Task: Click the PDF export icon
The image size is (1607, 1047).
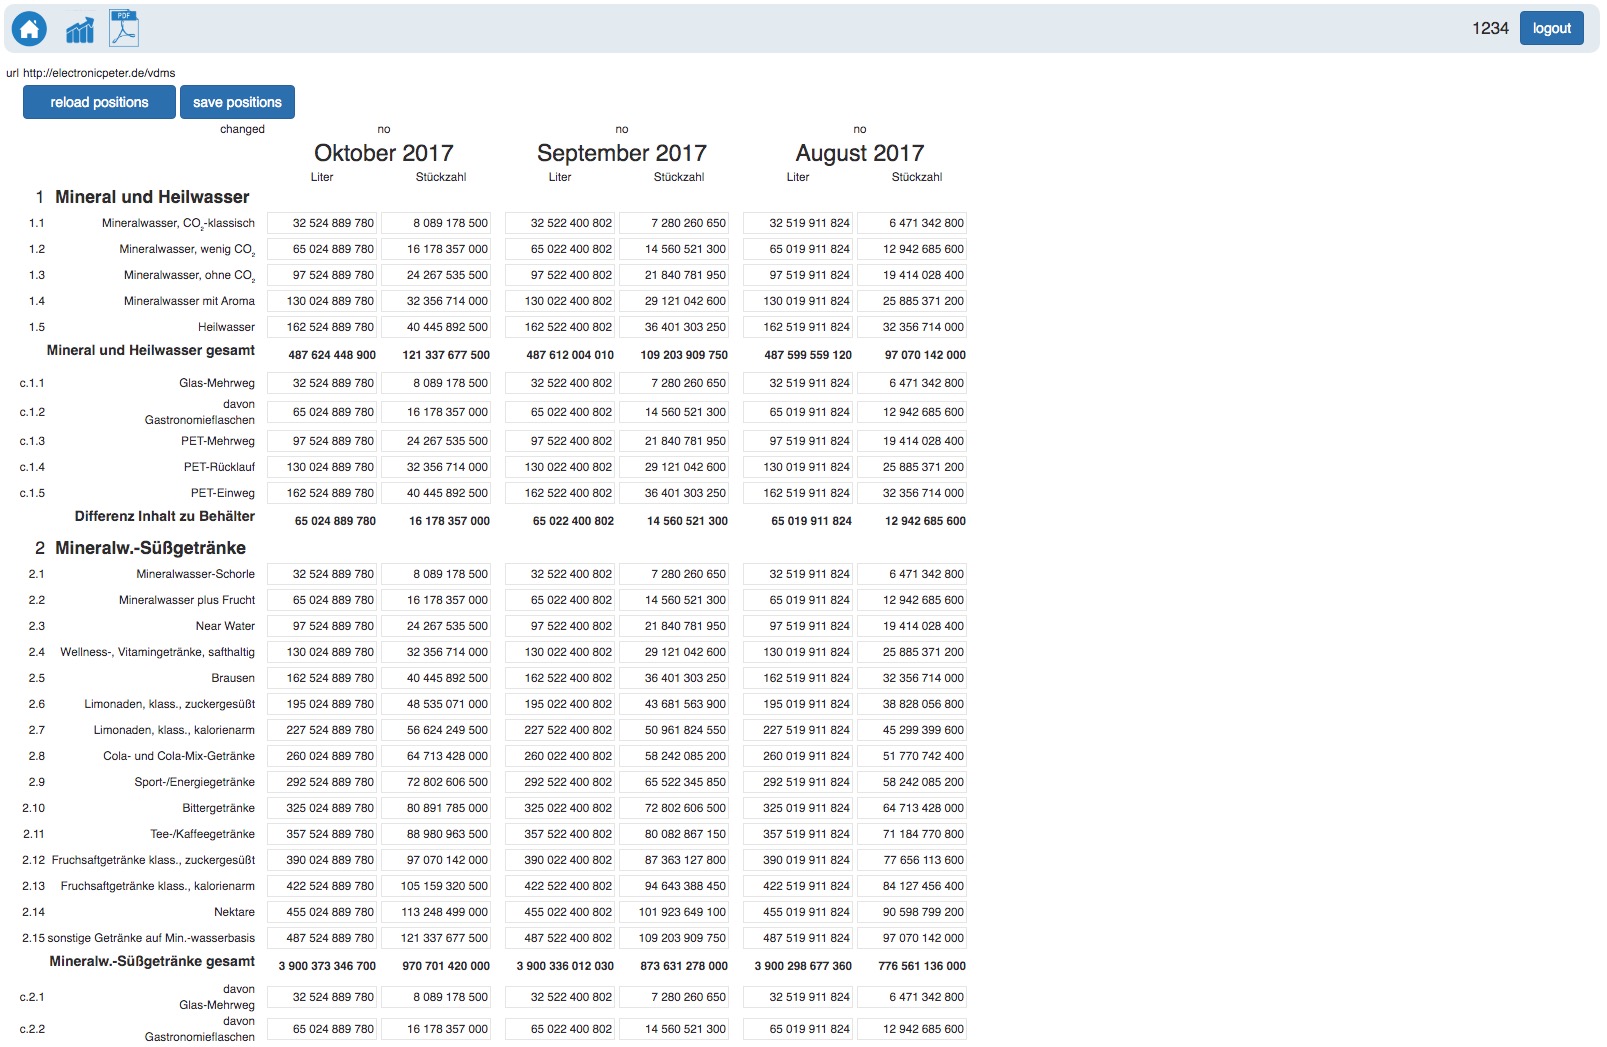Action: (x=124, y=29)
